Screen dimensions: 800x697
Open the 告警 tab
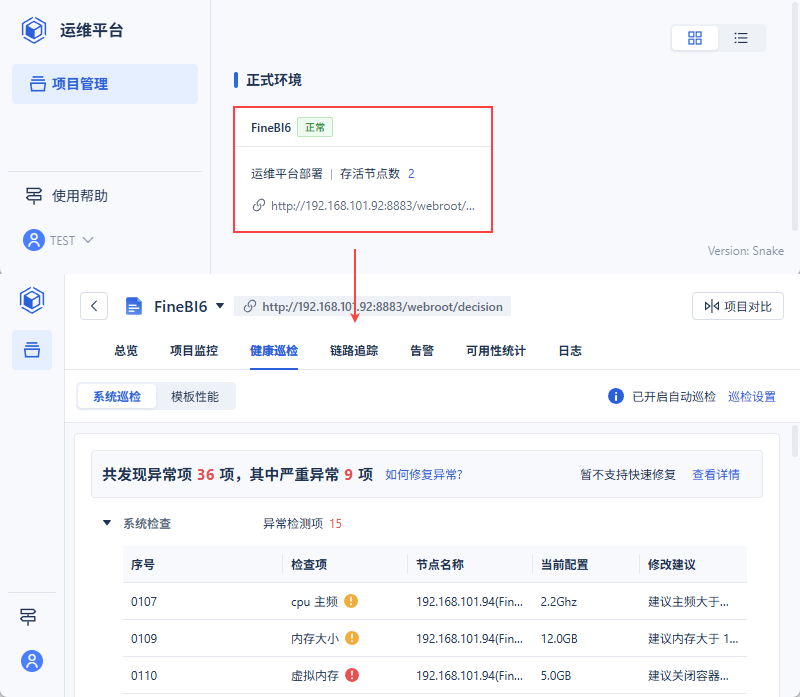422,351
